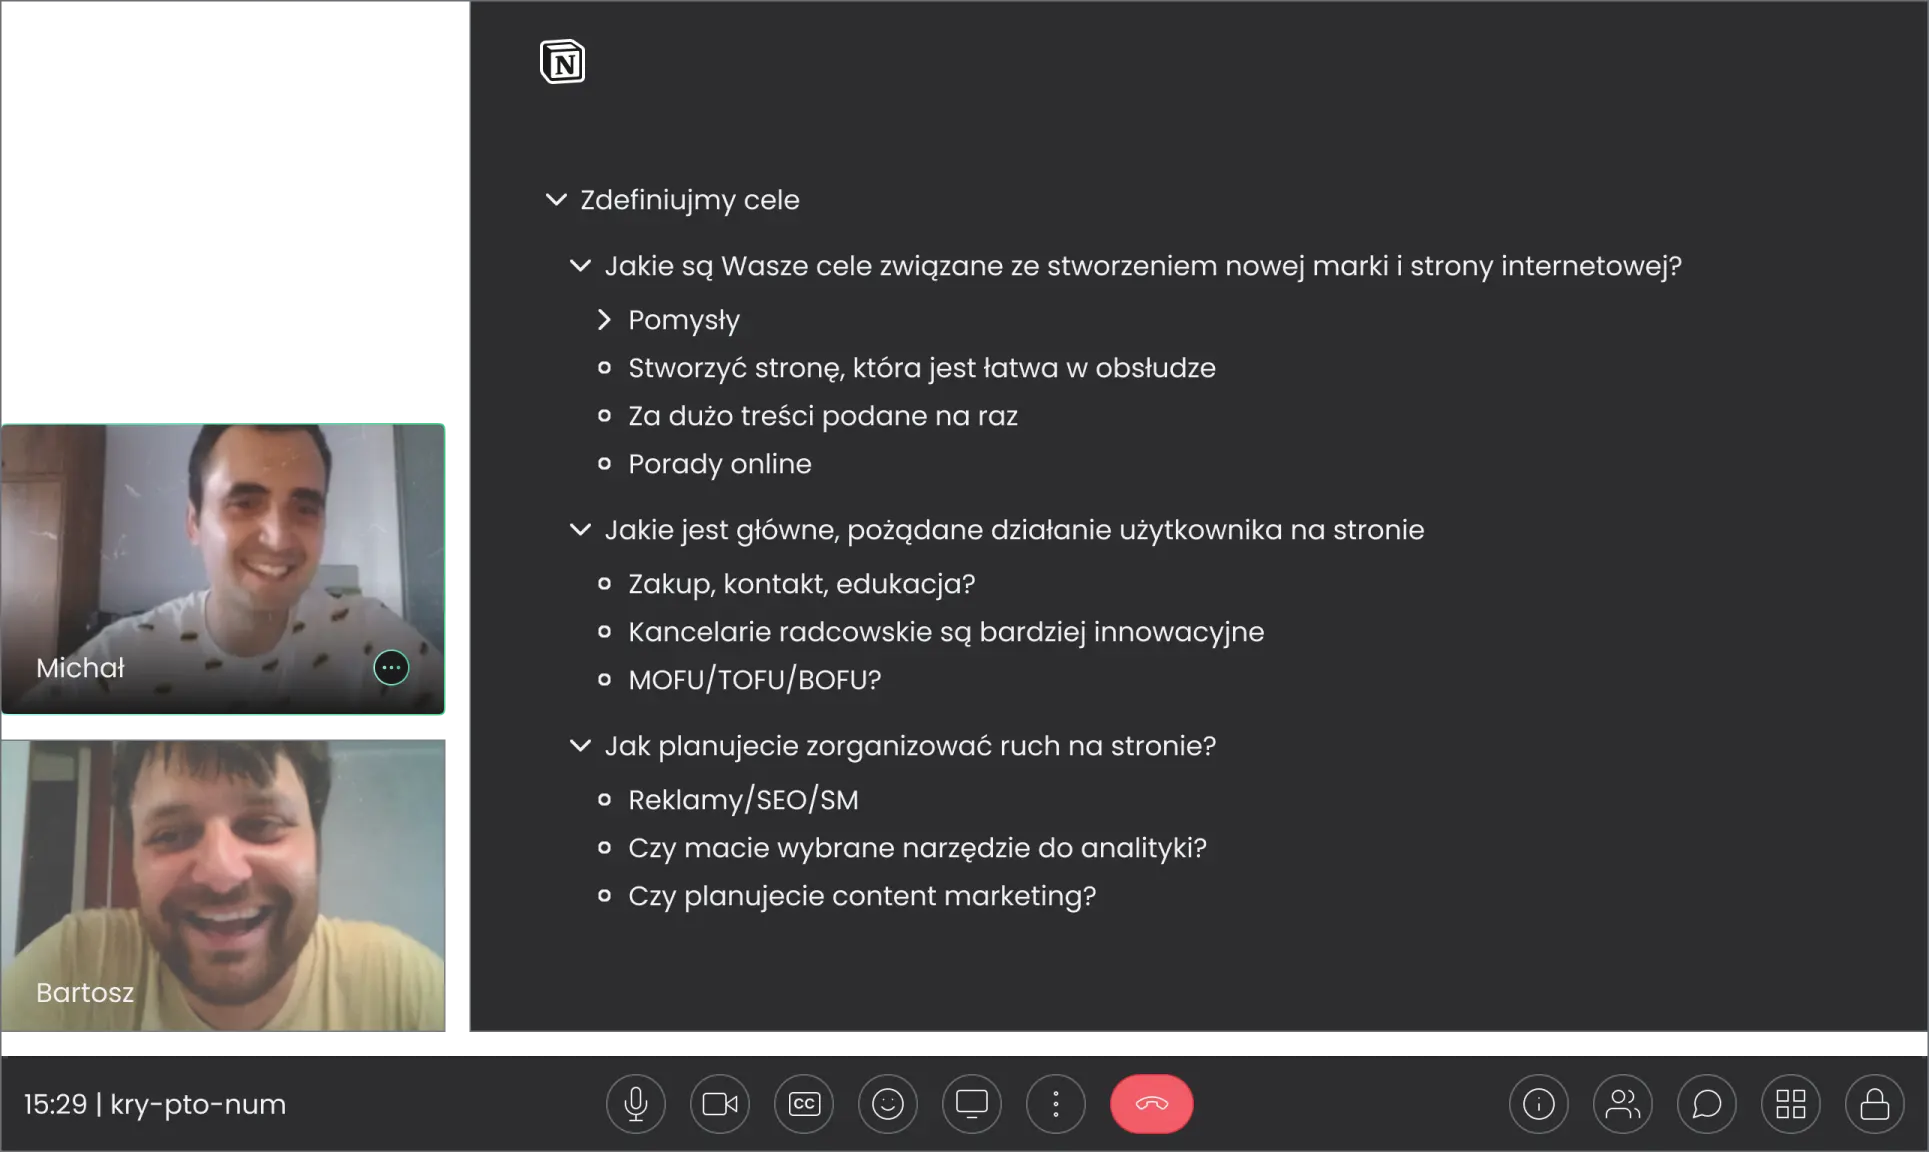Collapse the Zdefiniujmy cele section
This screenshot has width=1929, height=1152.
(x=556, y=200)
